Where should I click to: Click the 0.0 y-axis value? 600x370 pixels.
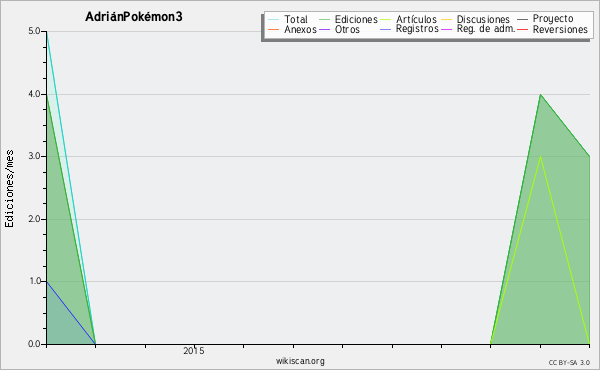(34, 344)
